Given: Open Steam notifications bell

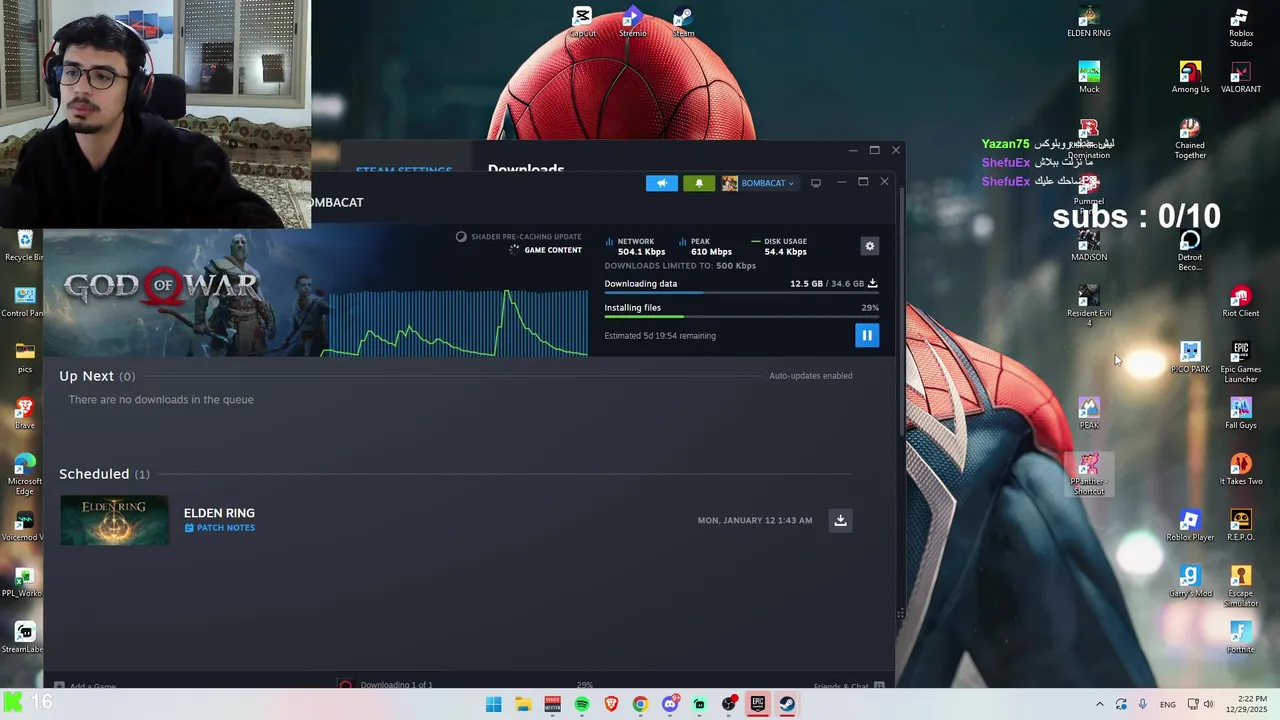Looking at the screenshot, I should 699,183.
